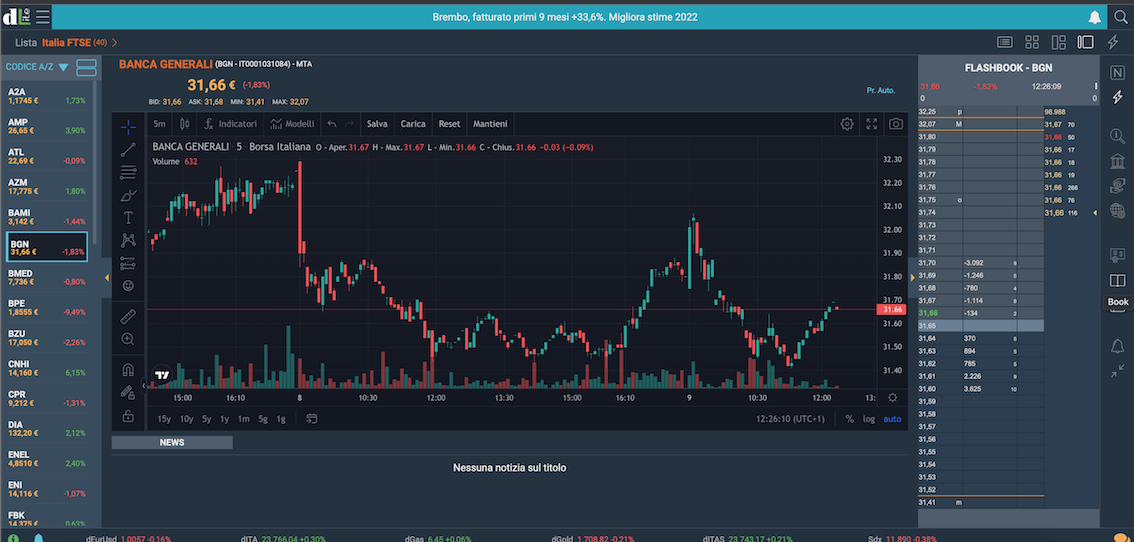
Task: Open the Flashbook three-dot options menu
Action: pyautogui.click(x=1096, y=86)
